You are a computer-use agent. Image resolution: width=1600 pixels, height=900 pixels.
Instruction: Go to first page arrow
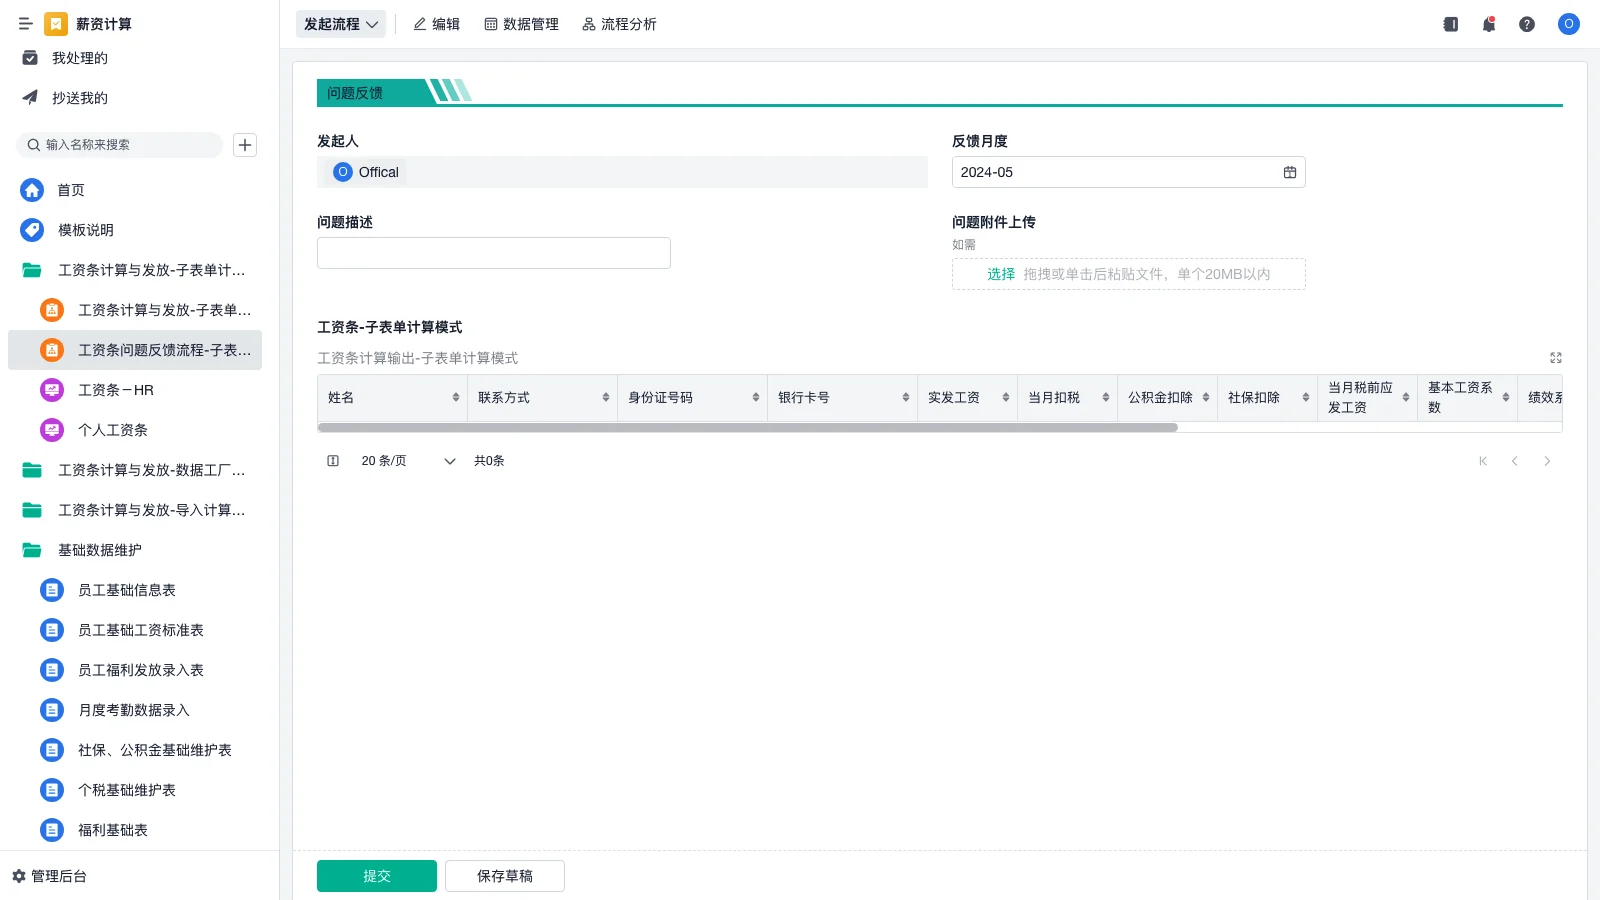pos(1483,461)
